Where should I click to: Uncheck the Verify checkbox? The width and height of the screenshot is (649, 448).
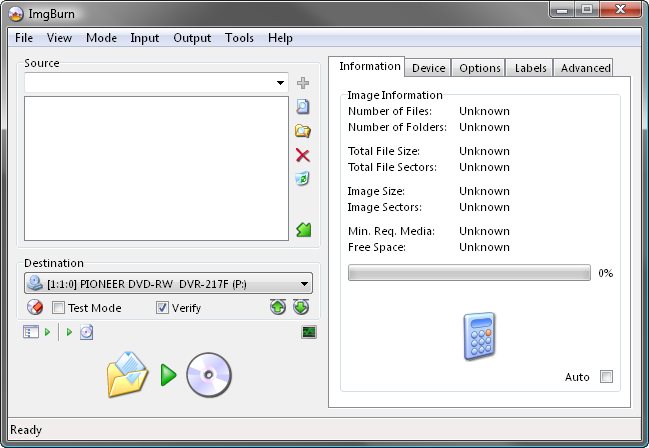click(x=162, y=308)
